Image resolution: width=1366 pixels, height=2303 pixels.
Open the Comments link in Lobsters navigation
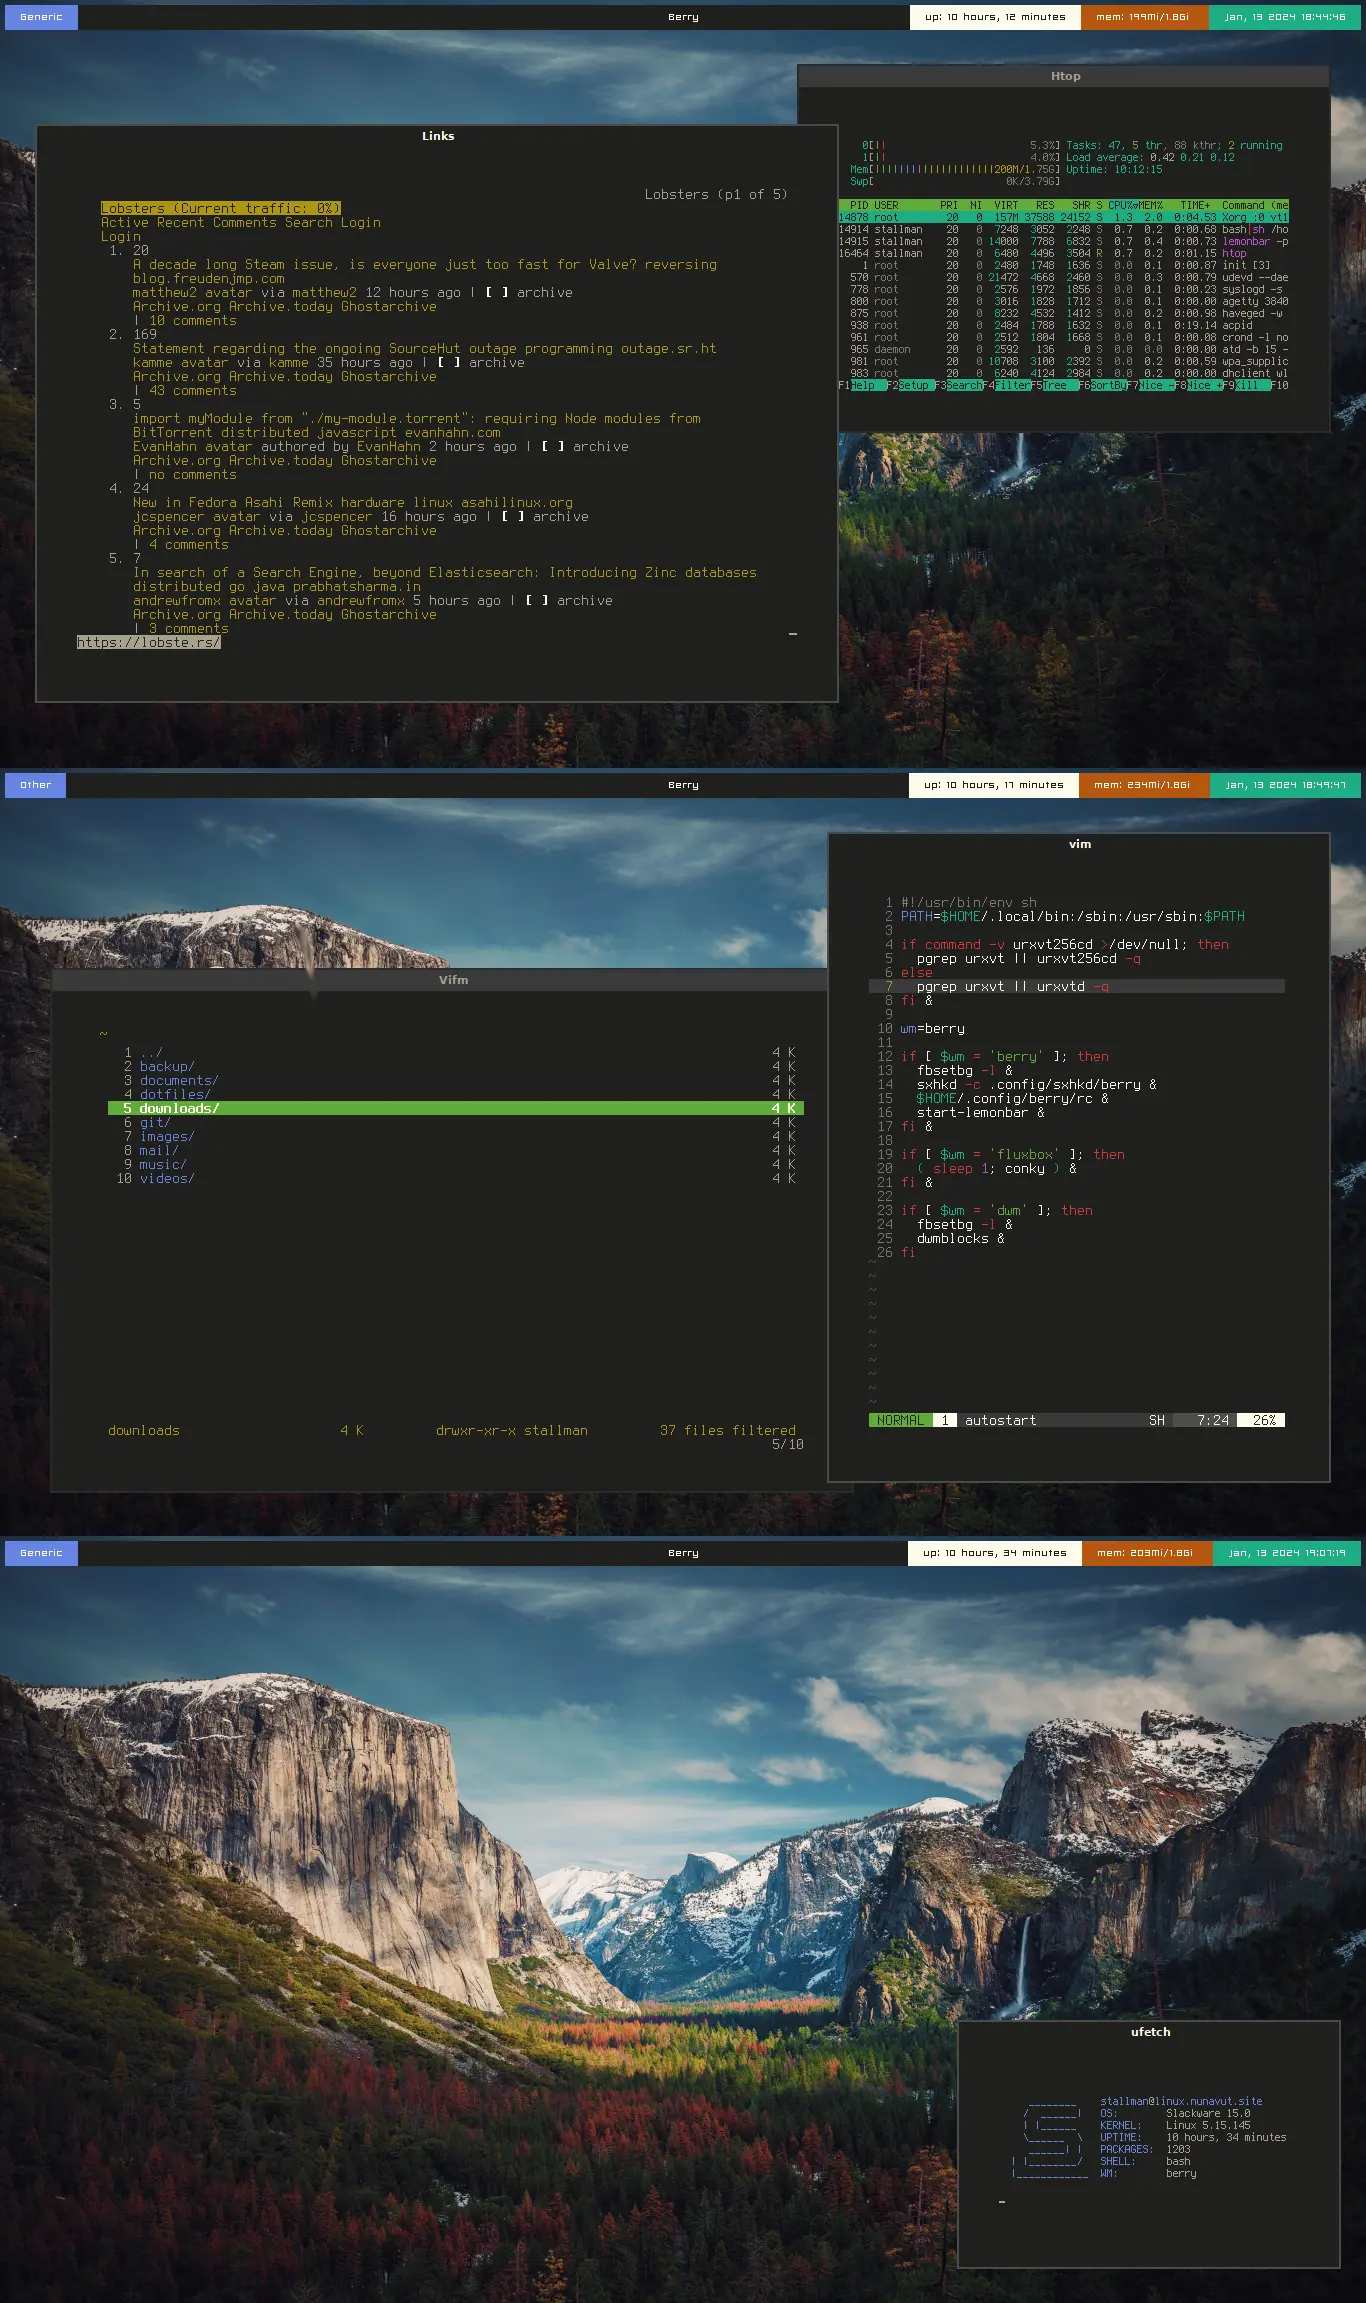click(x=244, y=223)
